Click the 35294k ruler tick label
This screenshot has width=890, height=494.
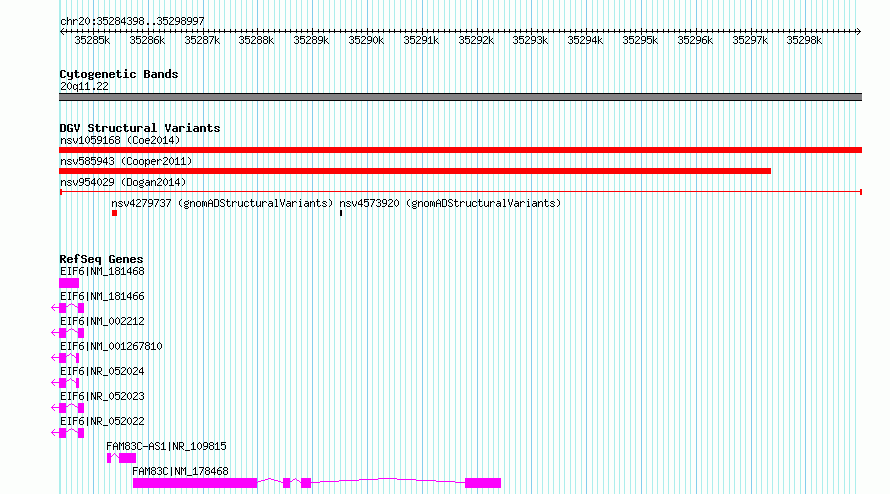(x=585, y=40)
